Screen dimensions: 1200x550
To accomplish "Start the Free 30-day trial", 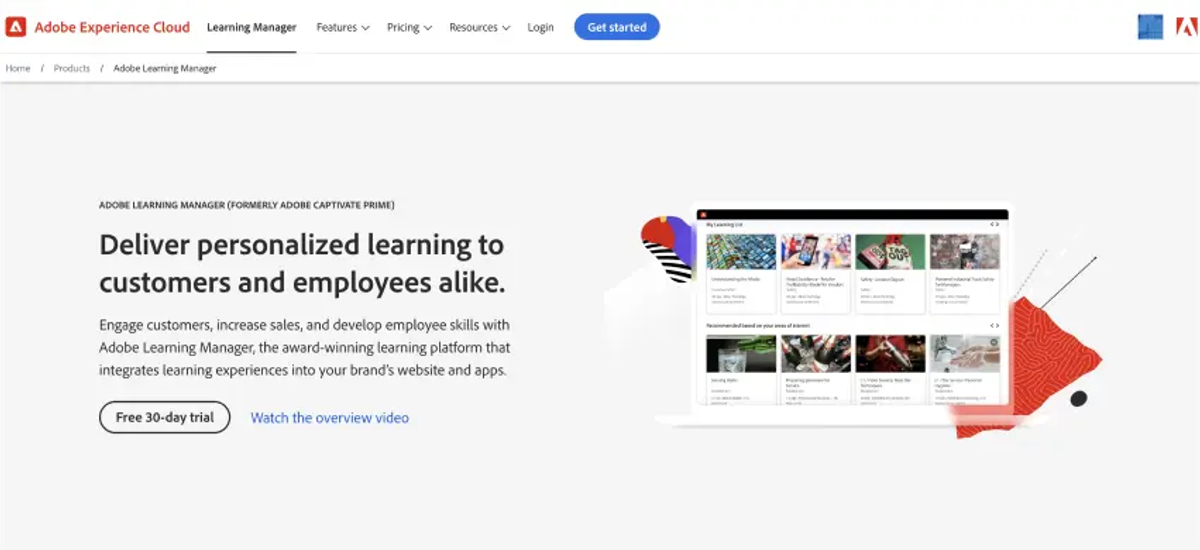I will pyautogui.click(x=165, y=417).
